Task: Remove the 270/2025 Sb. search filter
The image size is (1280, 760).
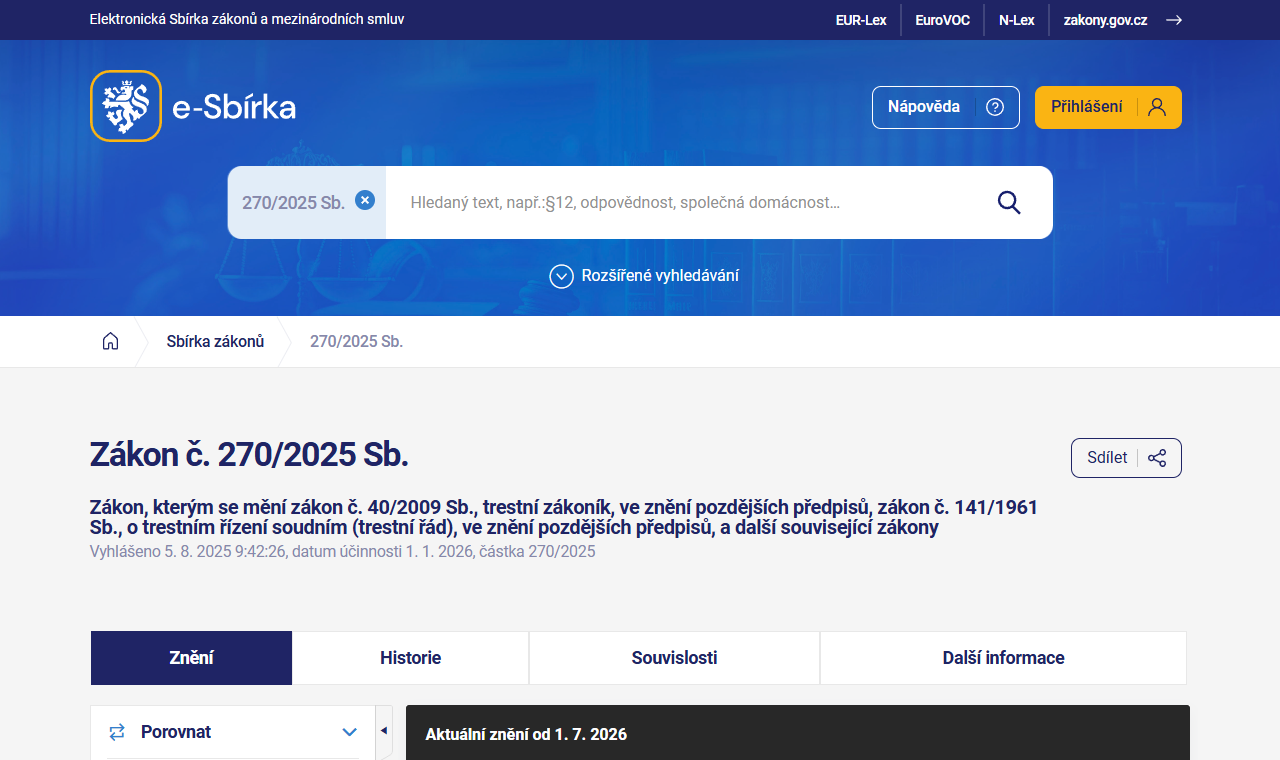Action: pyautogui.click(x=365, y=200)
